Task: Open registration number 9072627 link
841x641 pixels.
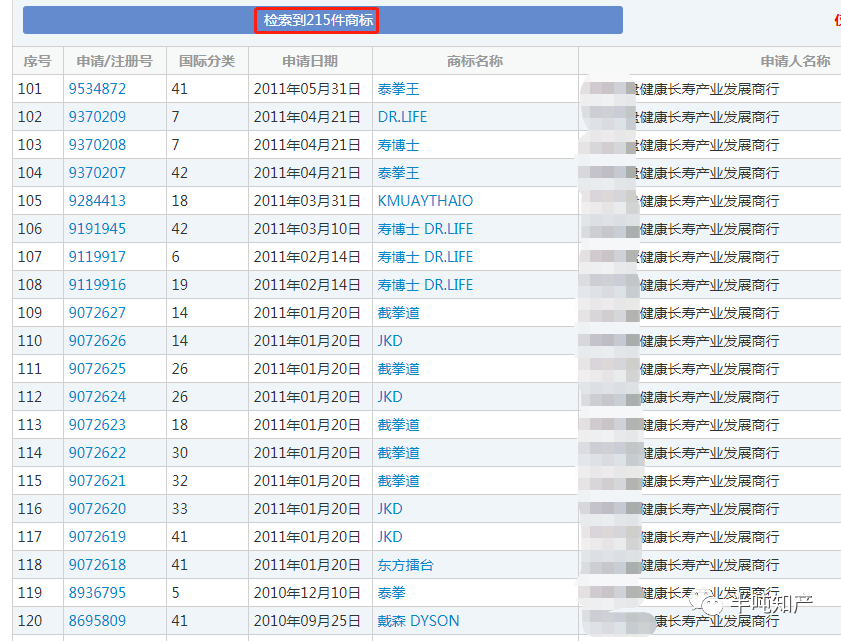Action: pyautogui.click(x=97, y=312)
